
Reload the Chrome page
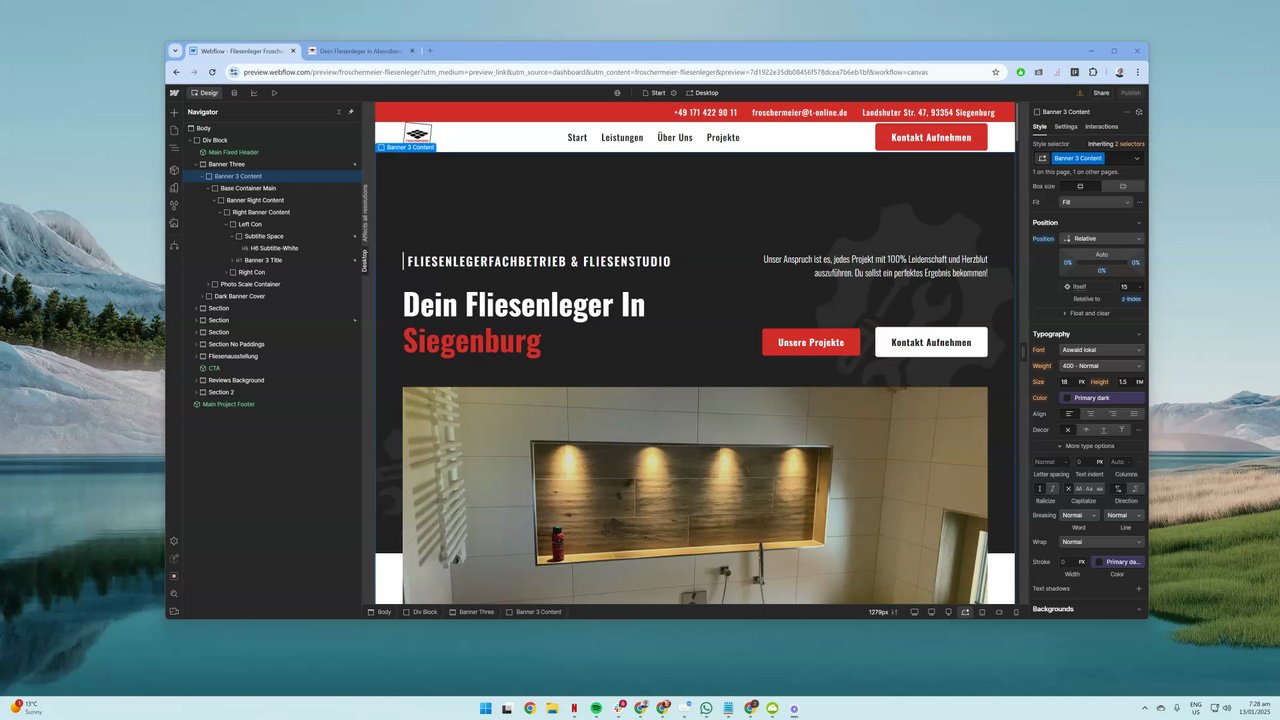[x=212, y=72]
